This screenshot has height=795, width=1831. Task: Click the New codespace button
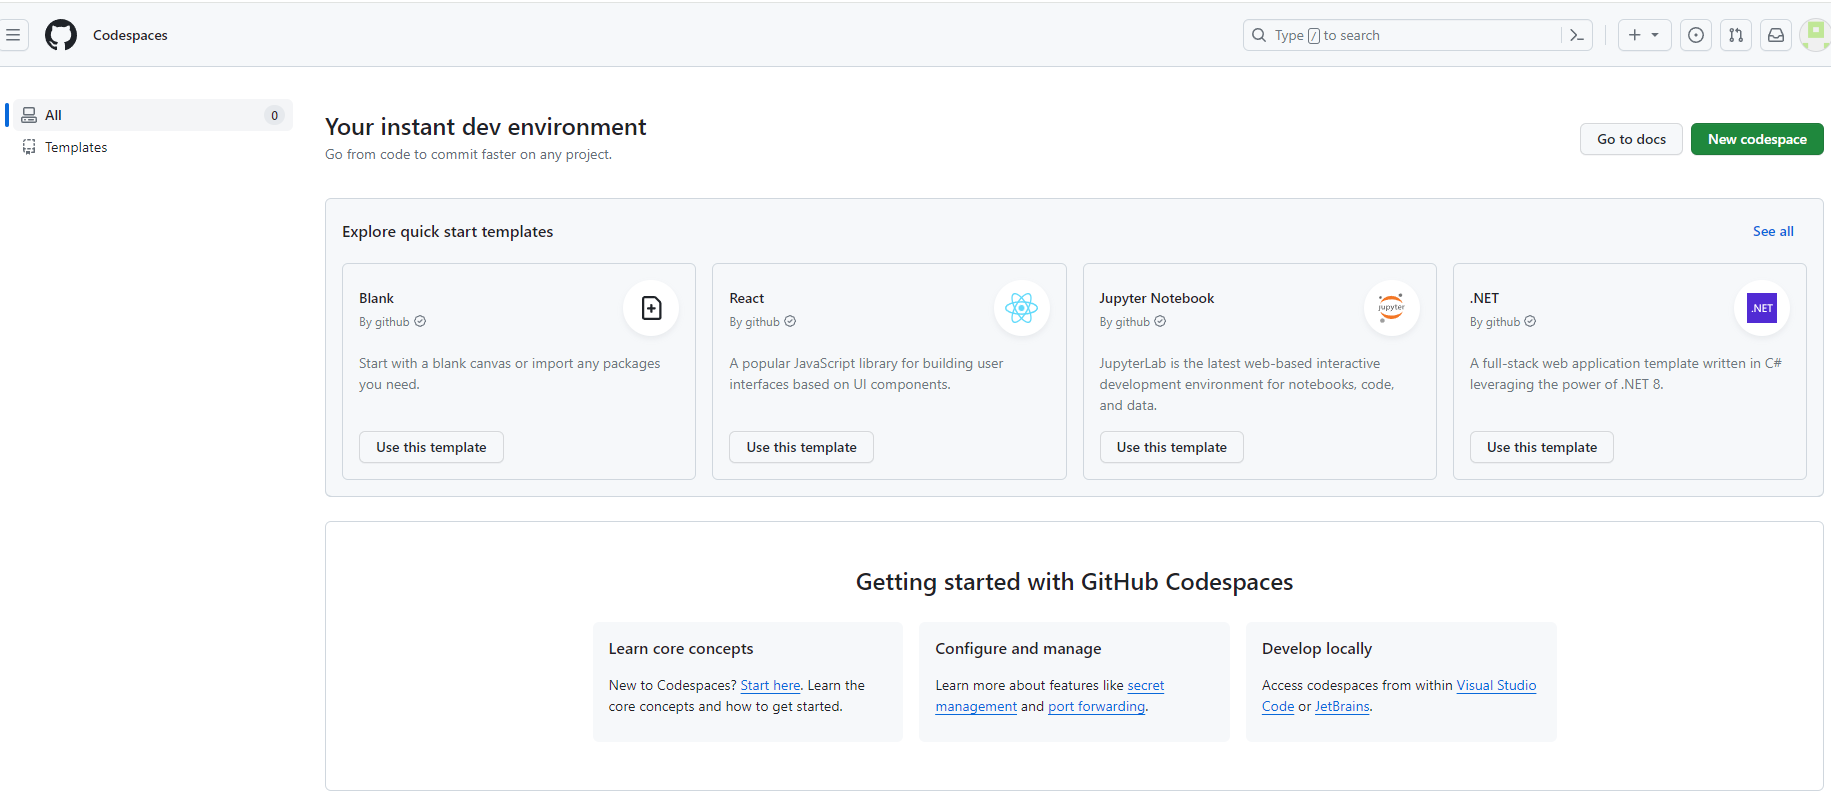1757,139
